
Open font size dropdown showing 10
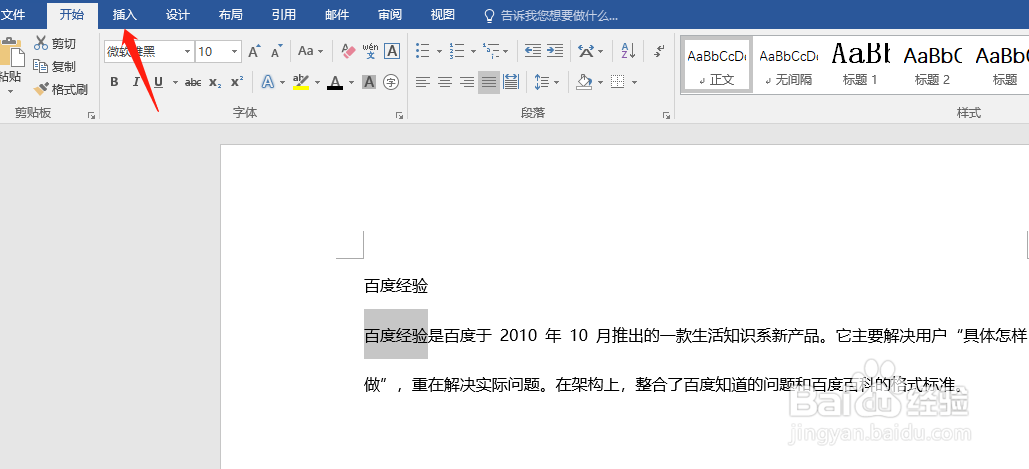tap(235, 51)
